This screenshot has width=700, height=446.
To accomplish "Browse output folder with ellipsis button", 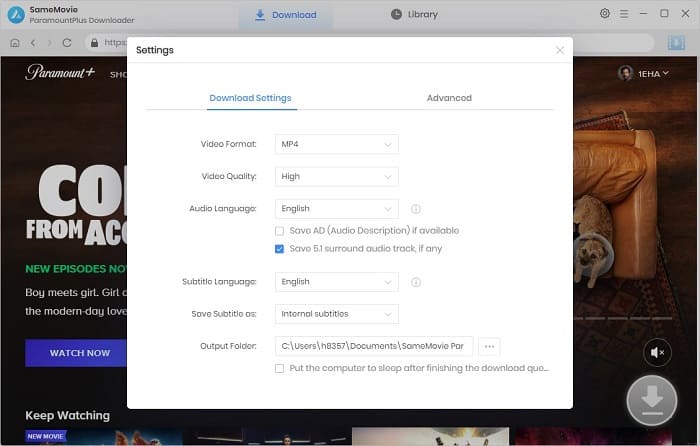I will coord(489,346).
